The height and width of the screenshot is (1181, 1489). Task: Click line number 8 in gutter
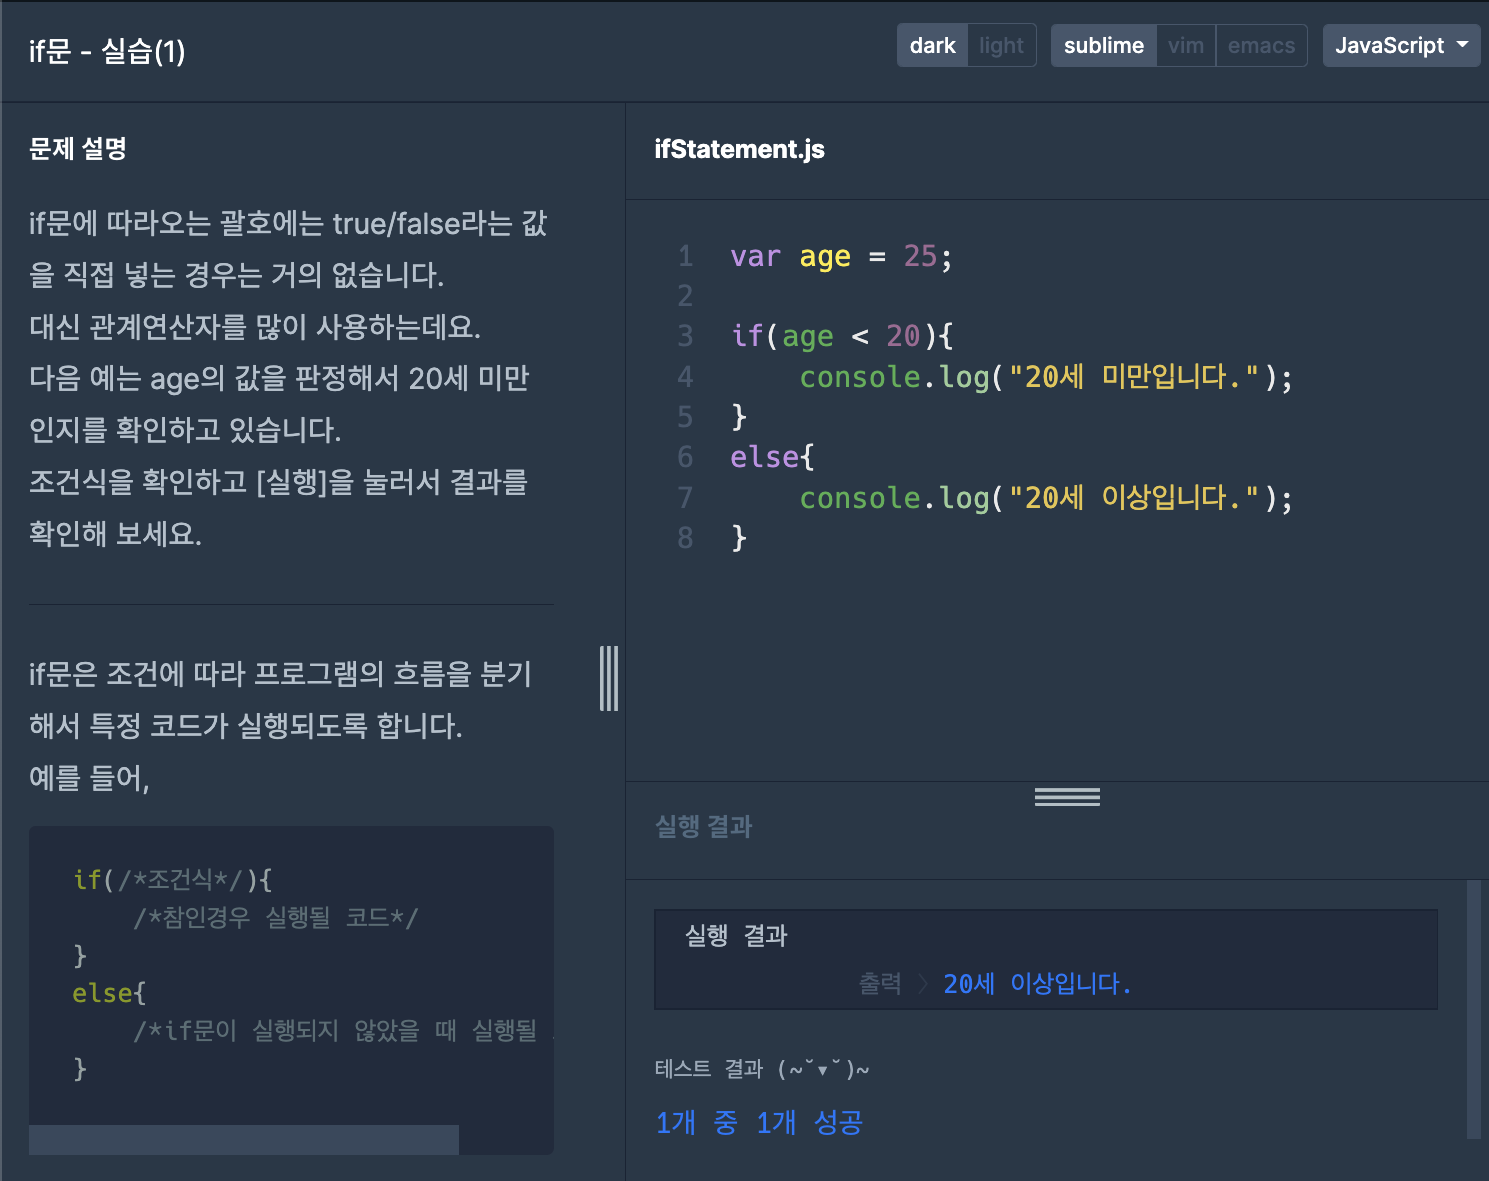coord(685,538)
